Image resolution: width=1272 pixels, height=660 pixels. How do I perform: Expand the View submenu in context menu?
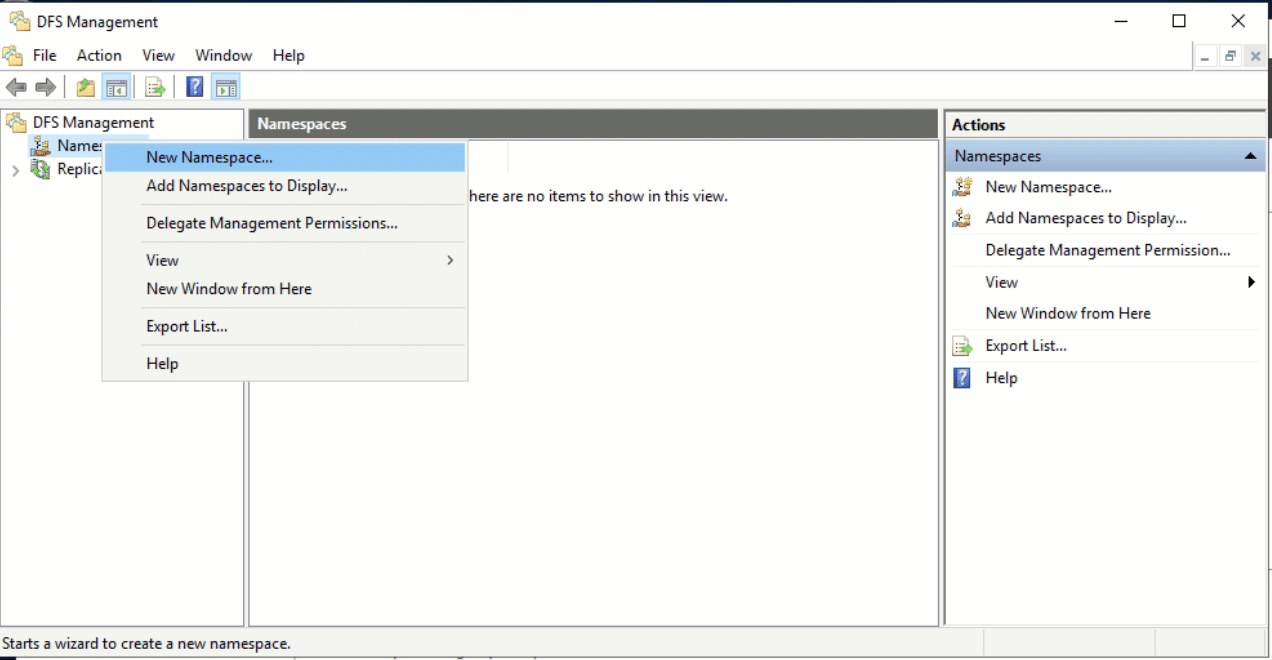(450, 260)
